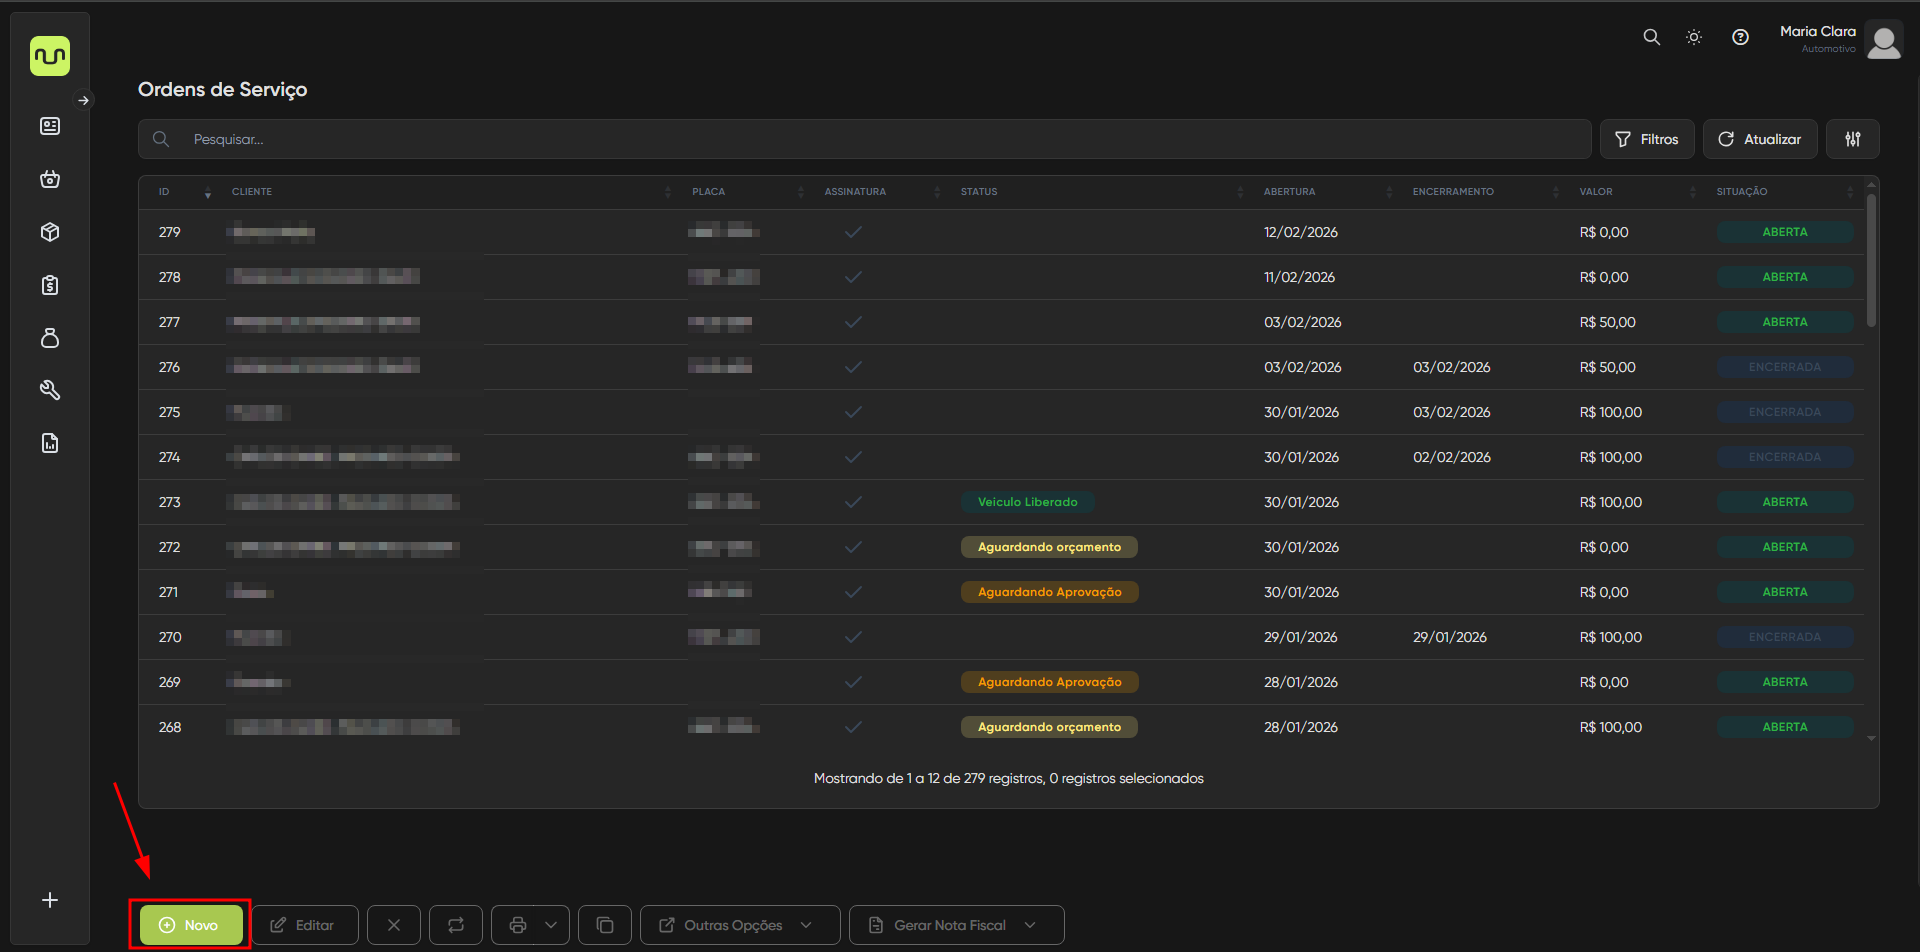Click the duplicate copy icon button

[605, 925]
